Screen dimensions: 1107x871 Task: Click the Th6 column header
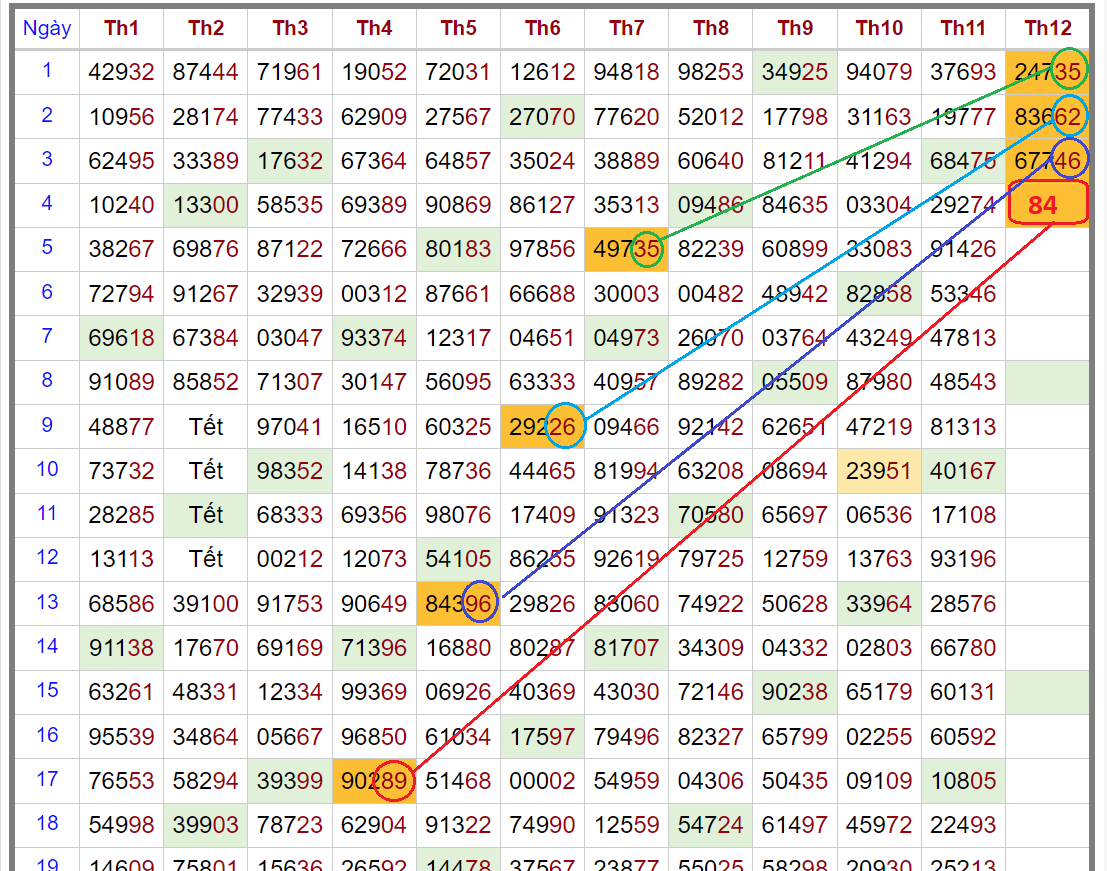[x=542, y=28]
